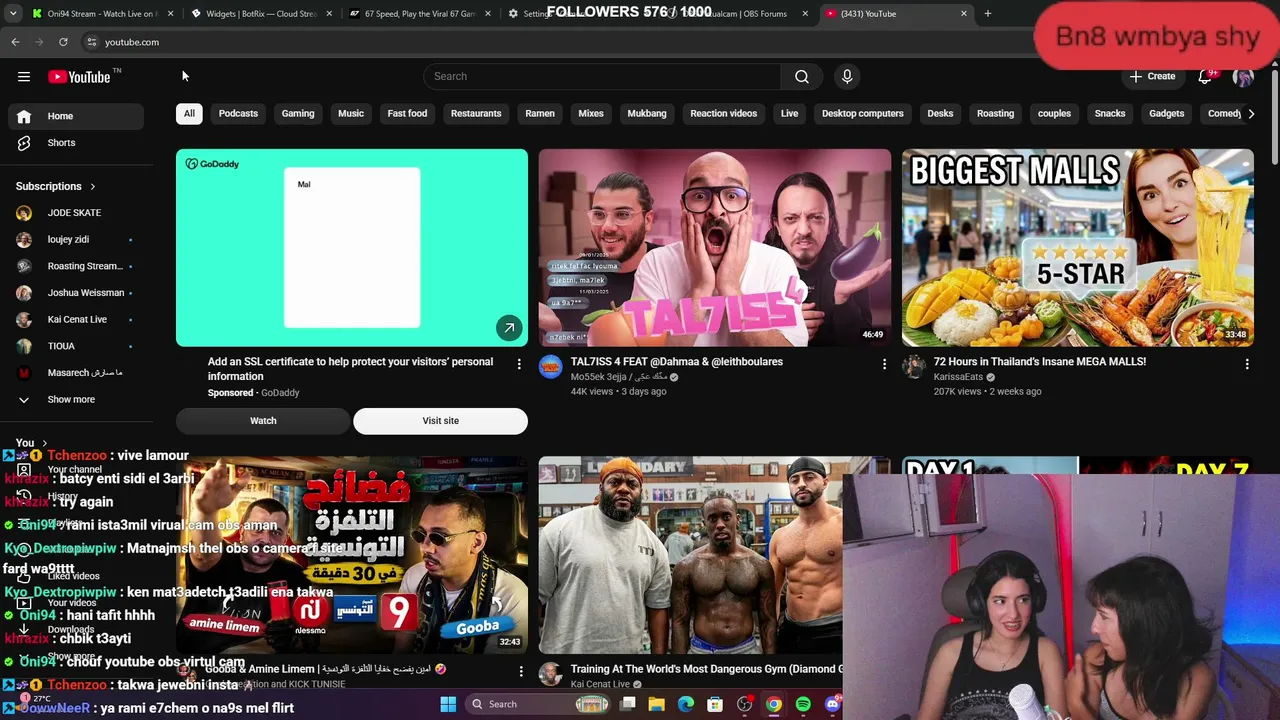Viewport: 1280px width, 720px height.
Task: Start voice search with the microphone
Action: [847, 76]
